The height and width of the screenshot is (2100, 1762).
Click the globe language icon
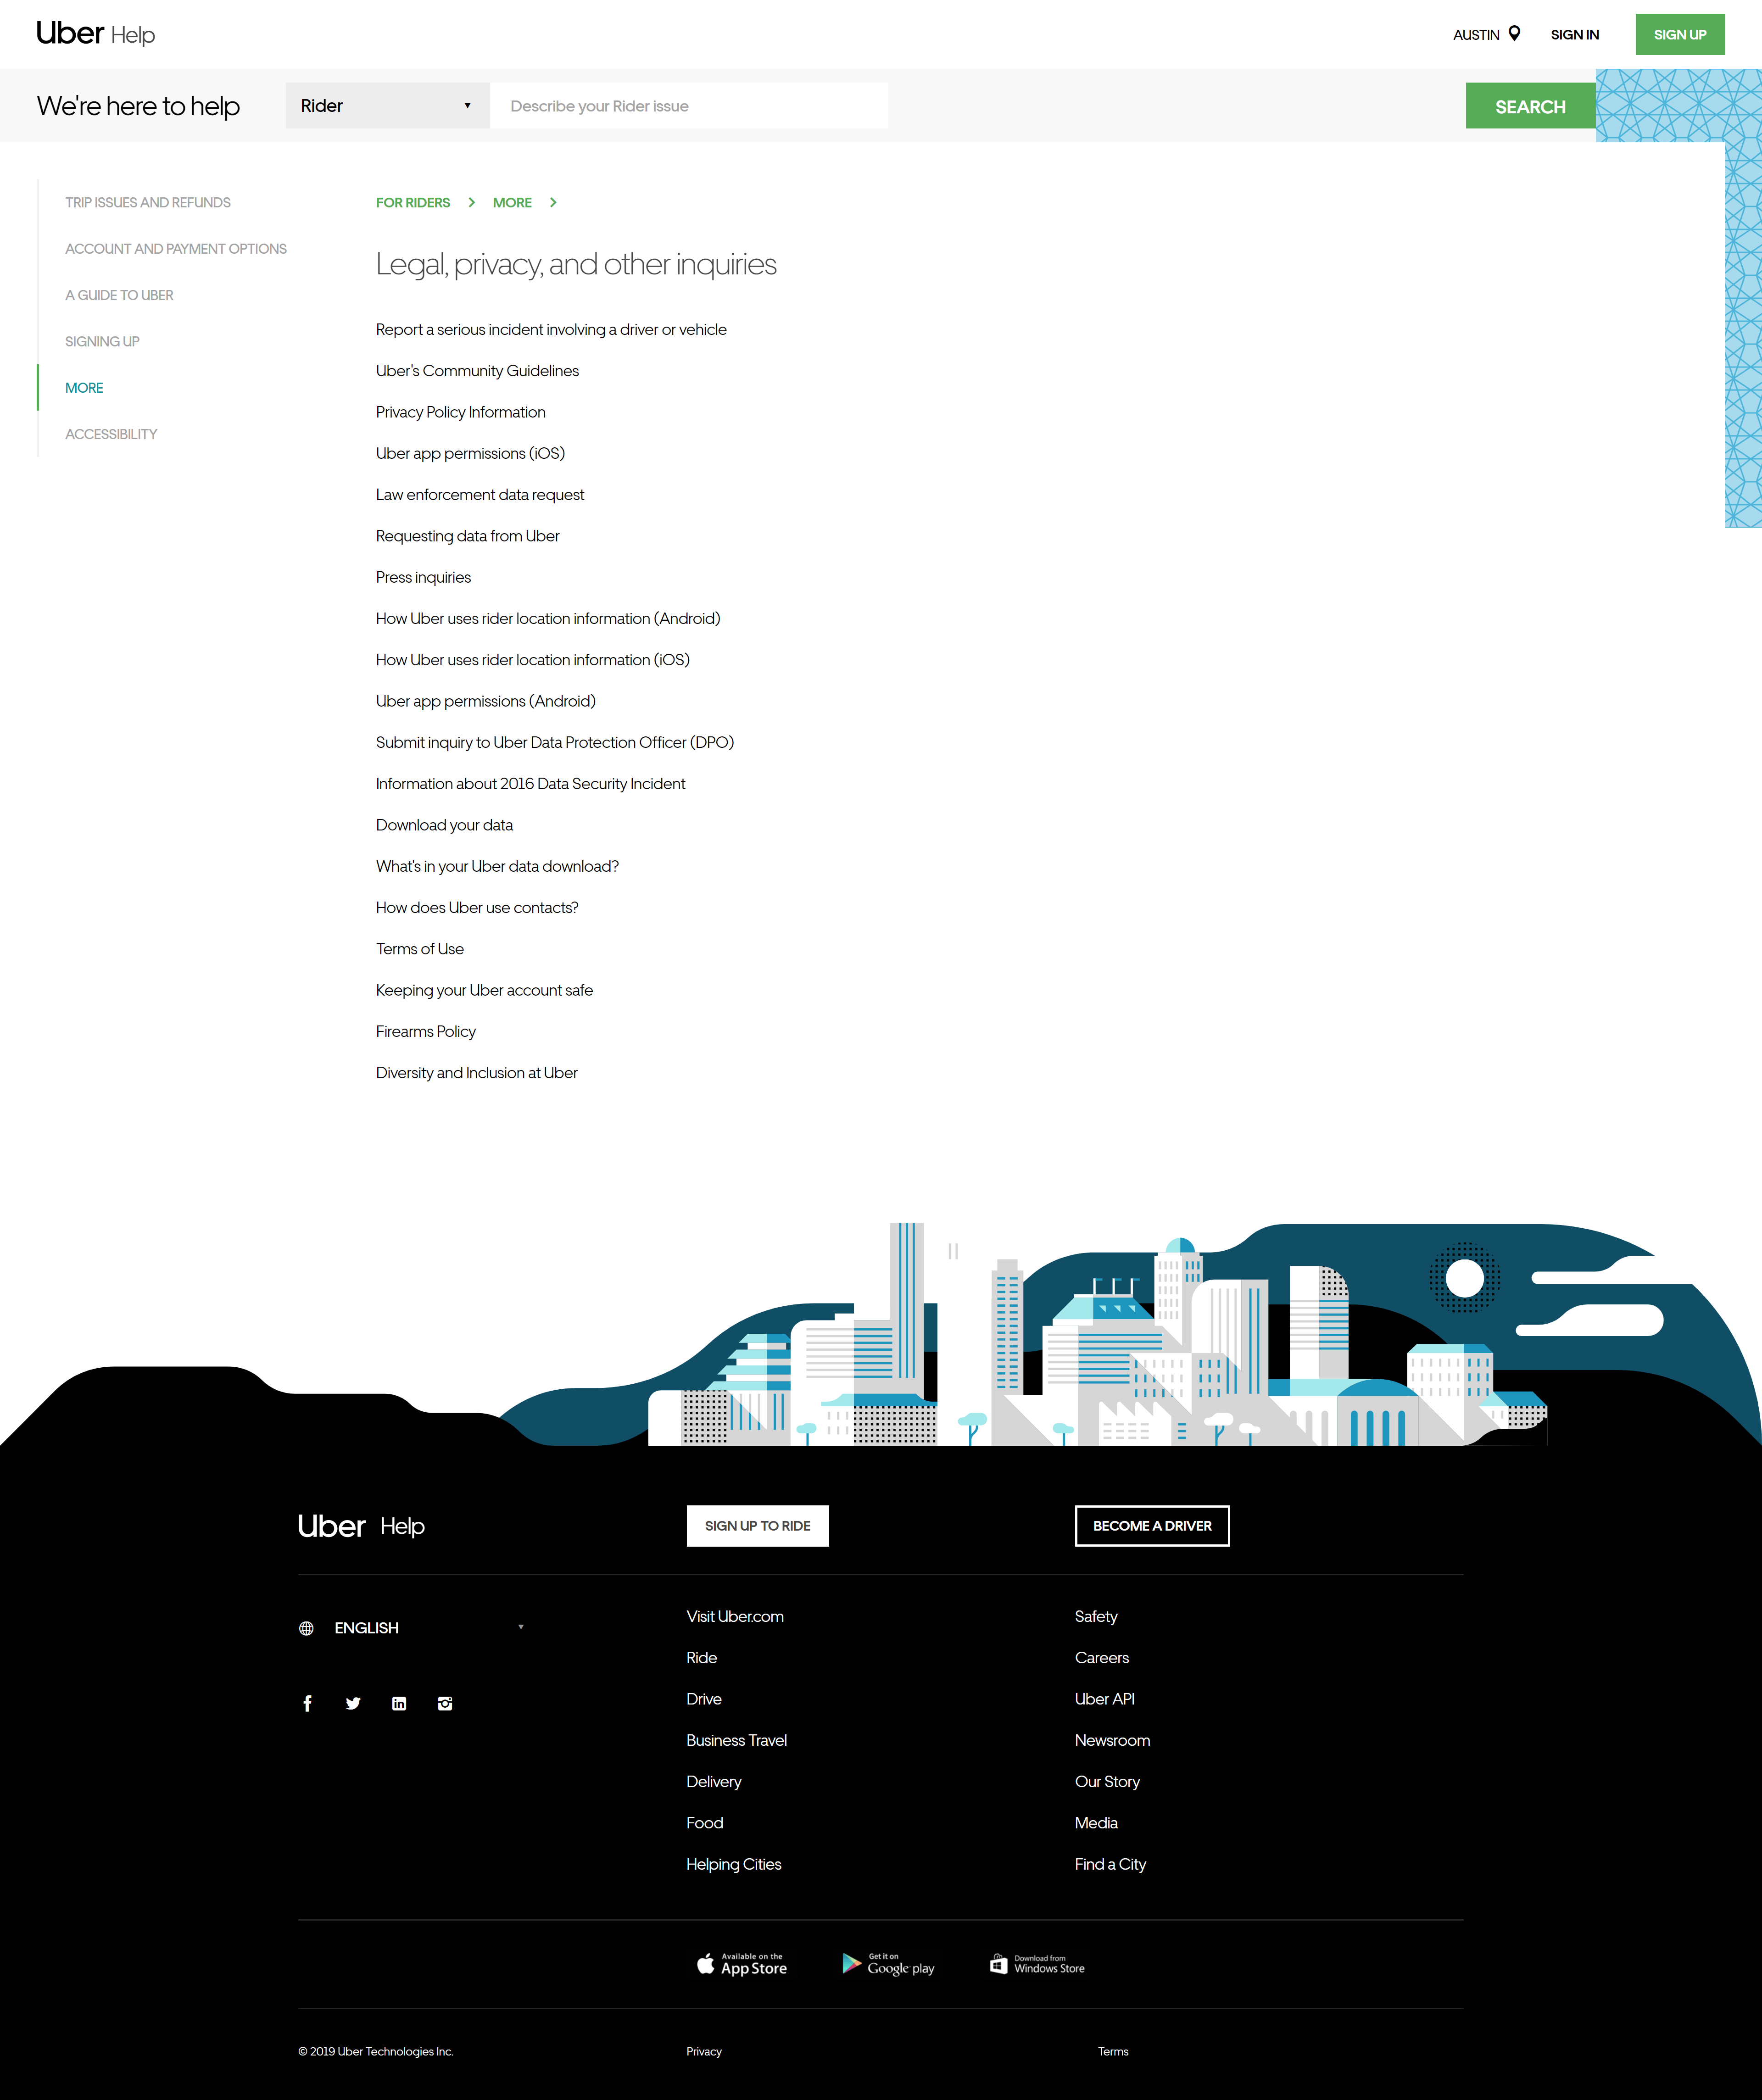point(306,1628)
